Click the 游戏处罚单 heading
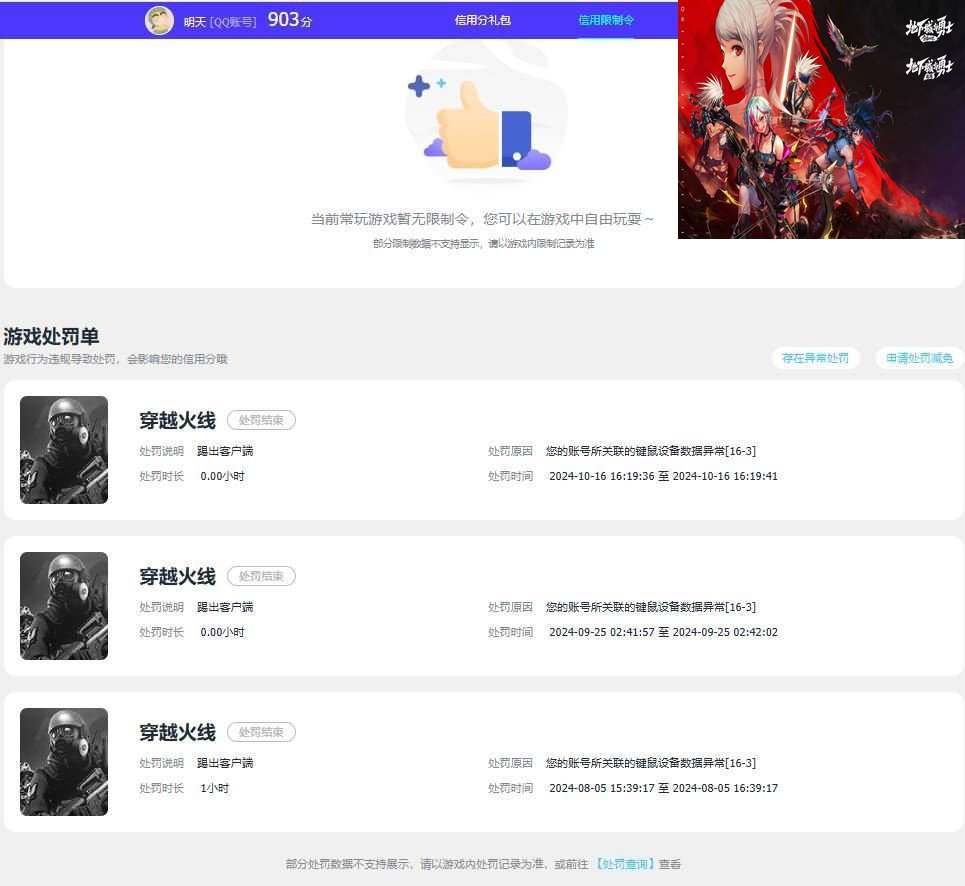The width and height of the screenshot is (965, 886). [x=51, y=337]
